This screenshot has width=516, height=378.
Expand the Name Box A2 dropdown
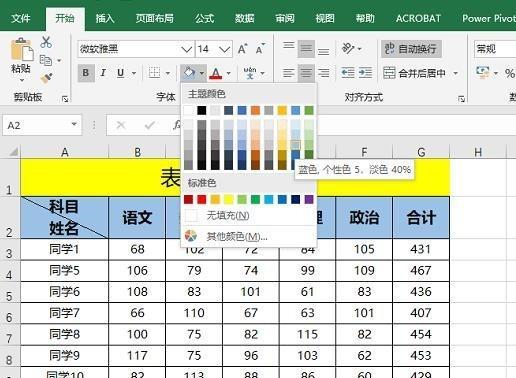(74, 125)
